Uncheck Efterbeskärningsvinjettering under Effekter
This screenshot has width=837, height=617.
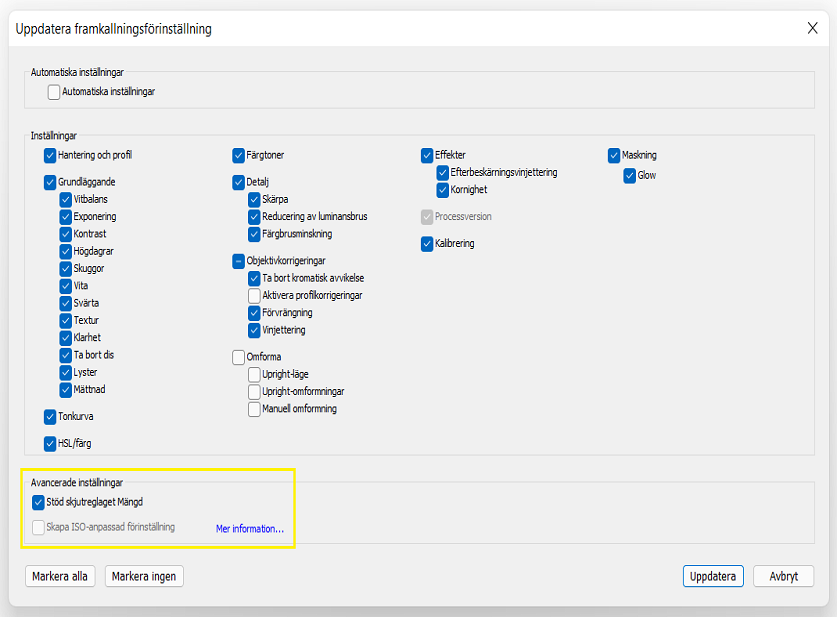point(443,173)
